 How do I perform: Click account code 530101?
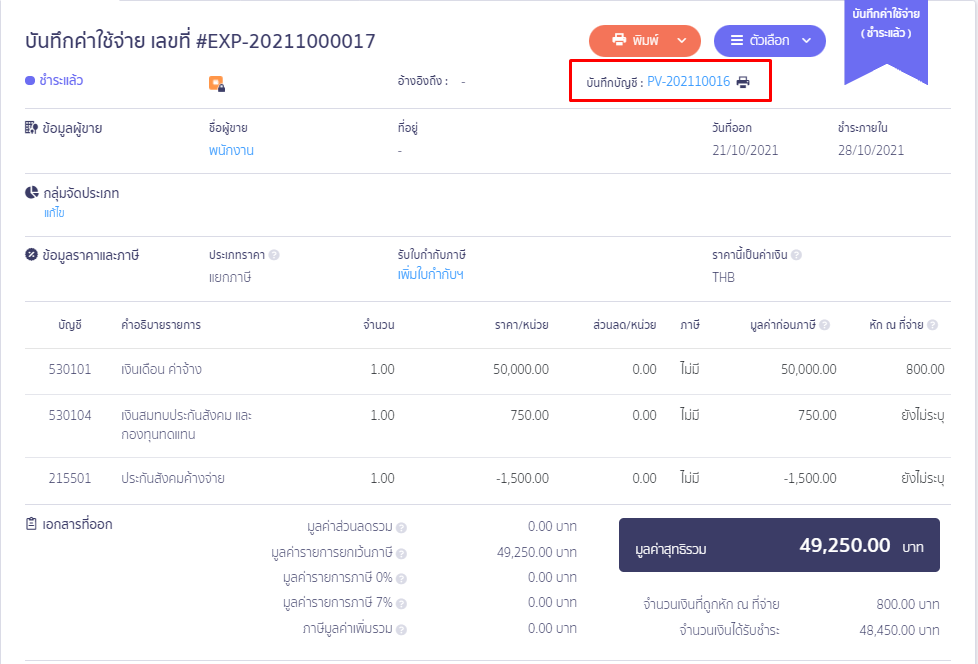(70, 369)
